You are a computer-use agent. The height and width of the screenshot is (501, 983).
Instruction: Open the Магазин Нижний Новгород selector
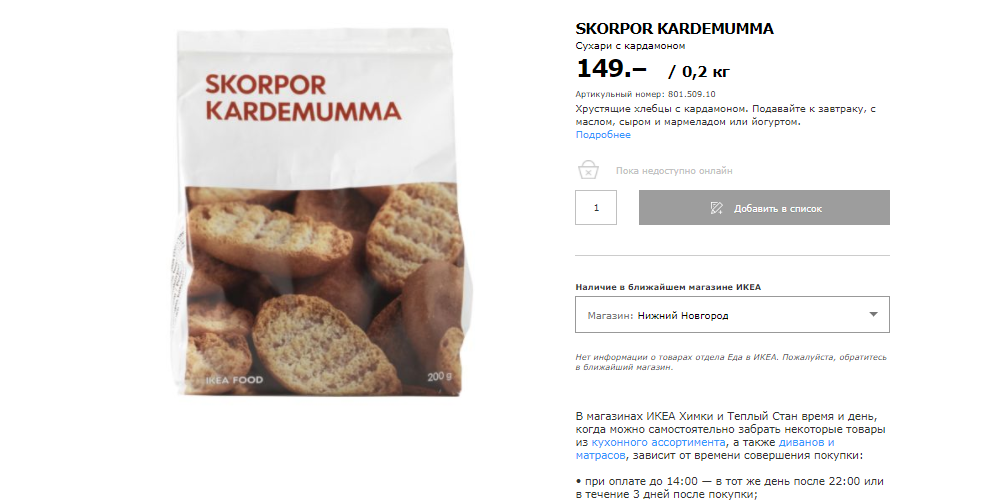pos(732,315)
